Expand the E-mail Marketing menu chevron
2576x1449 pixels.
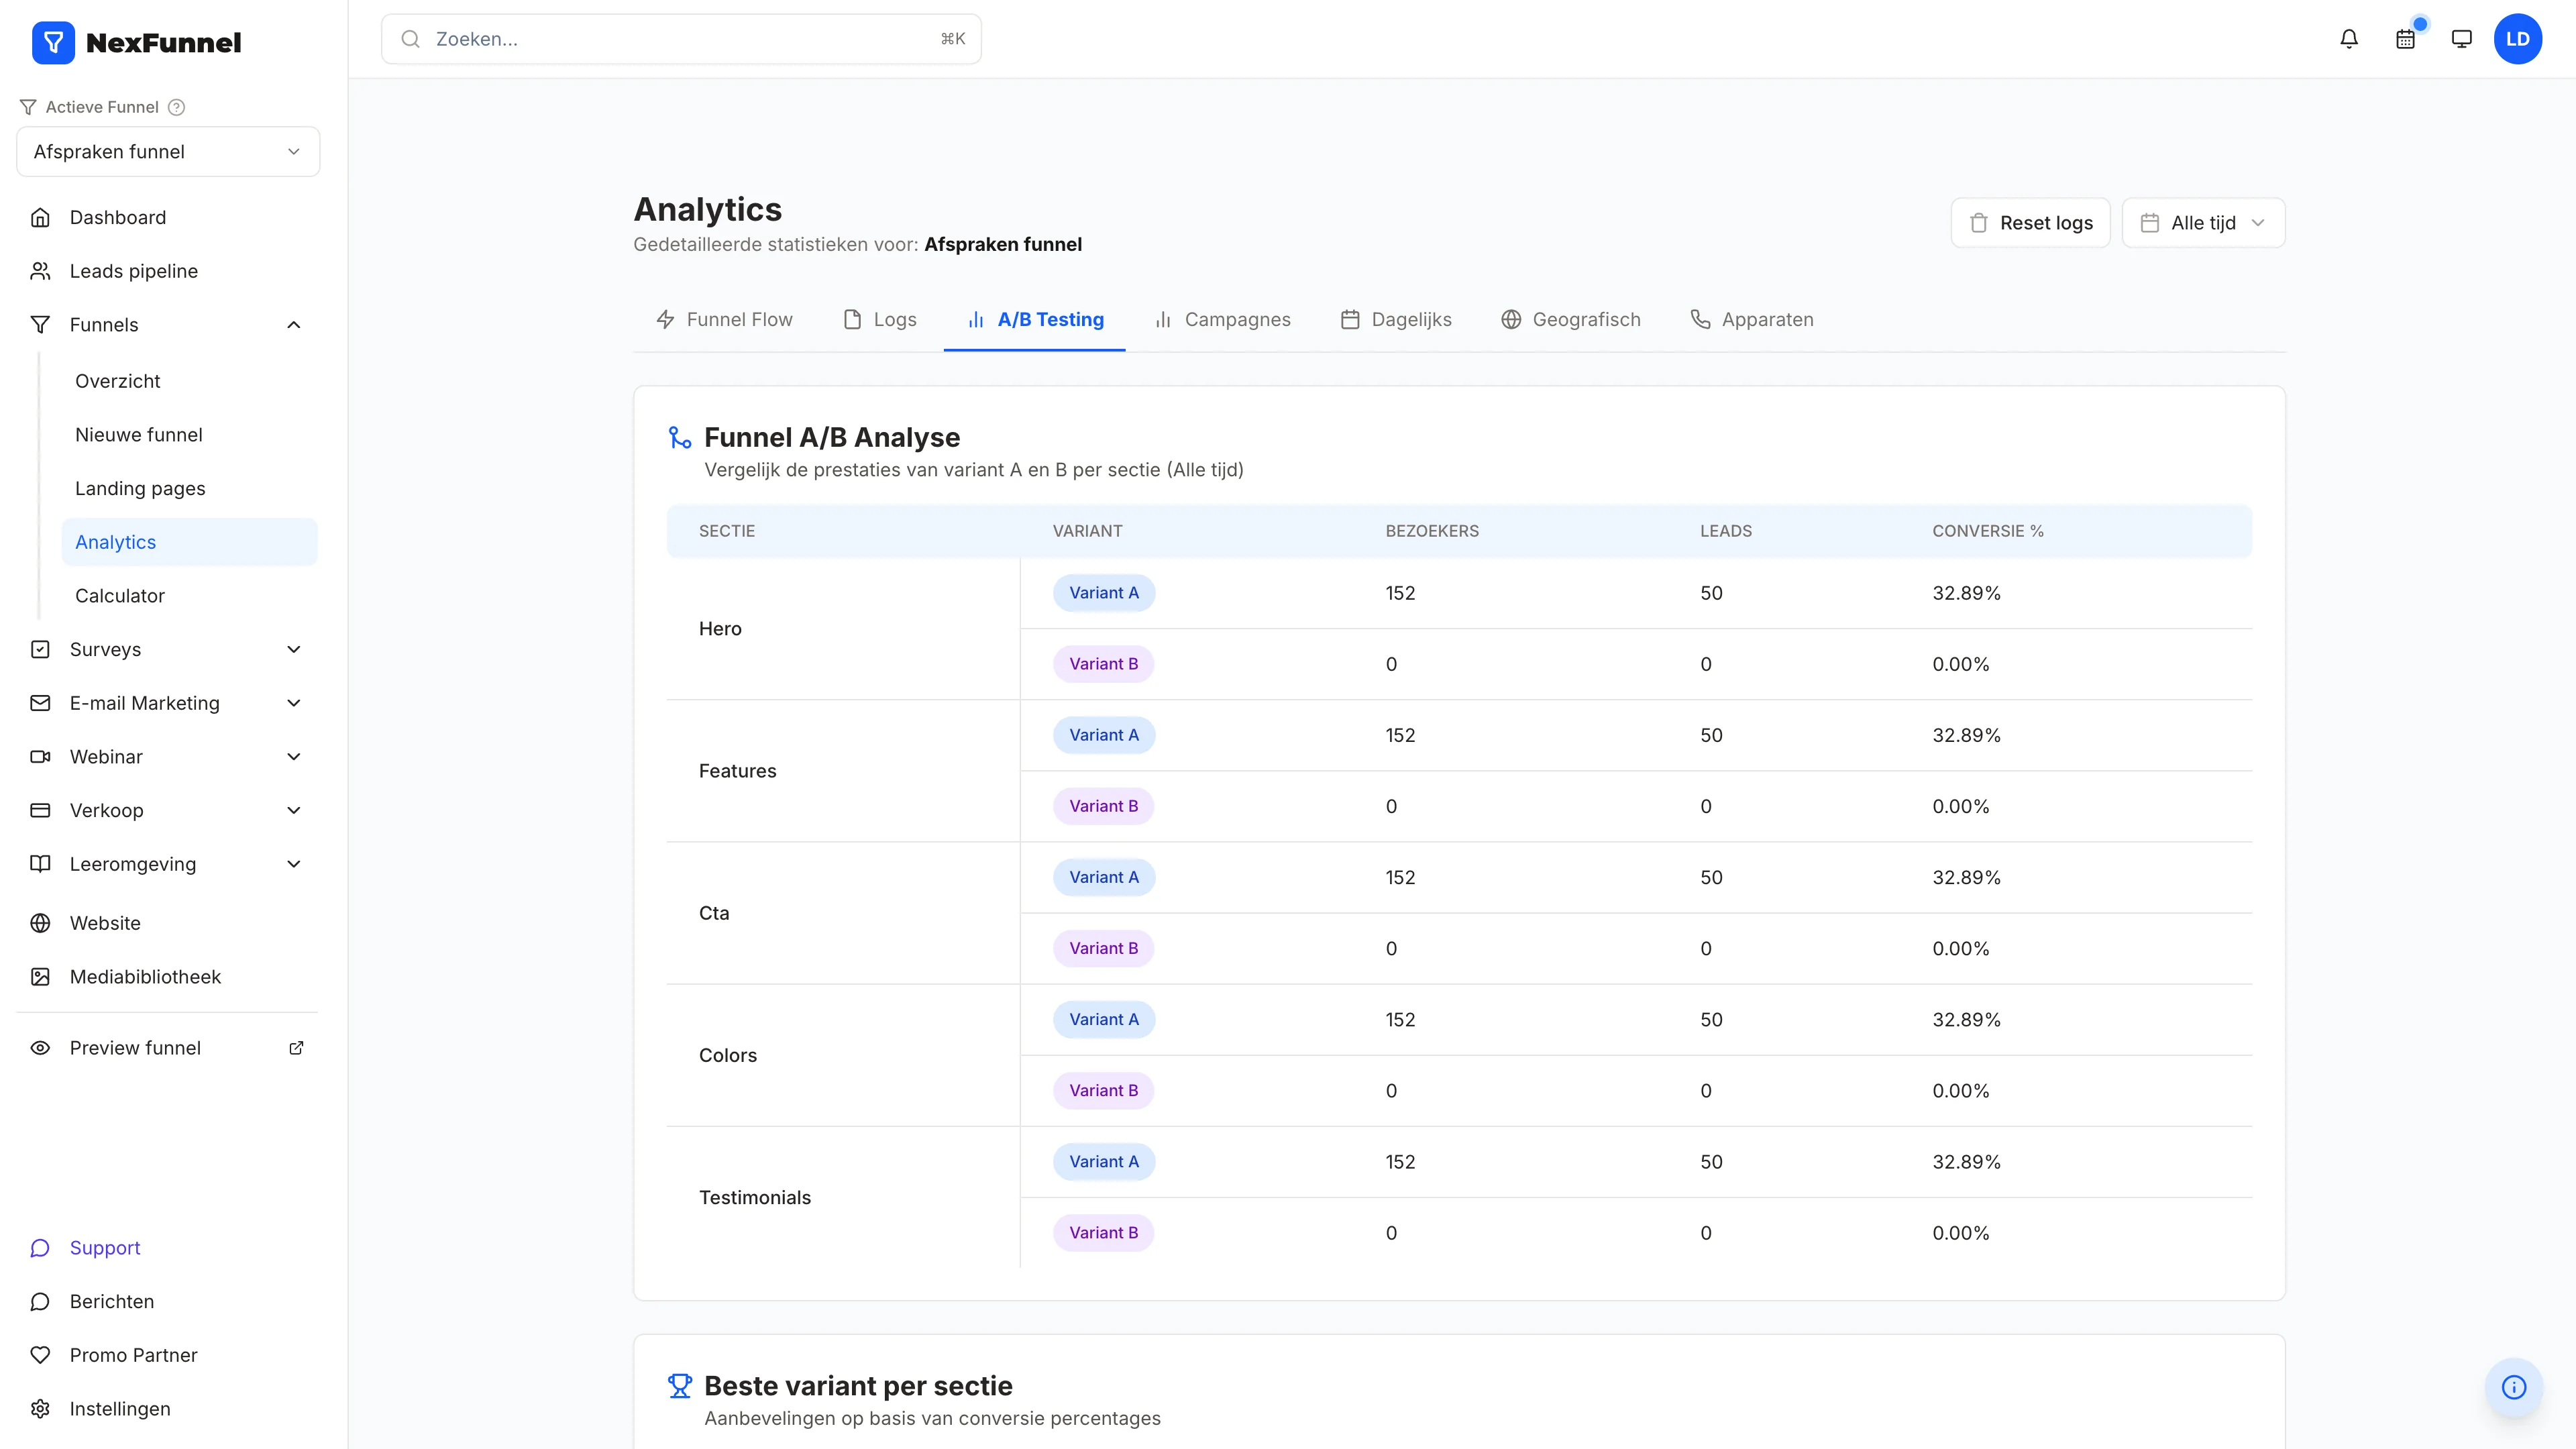(294, 703)
